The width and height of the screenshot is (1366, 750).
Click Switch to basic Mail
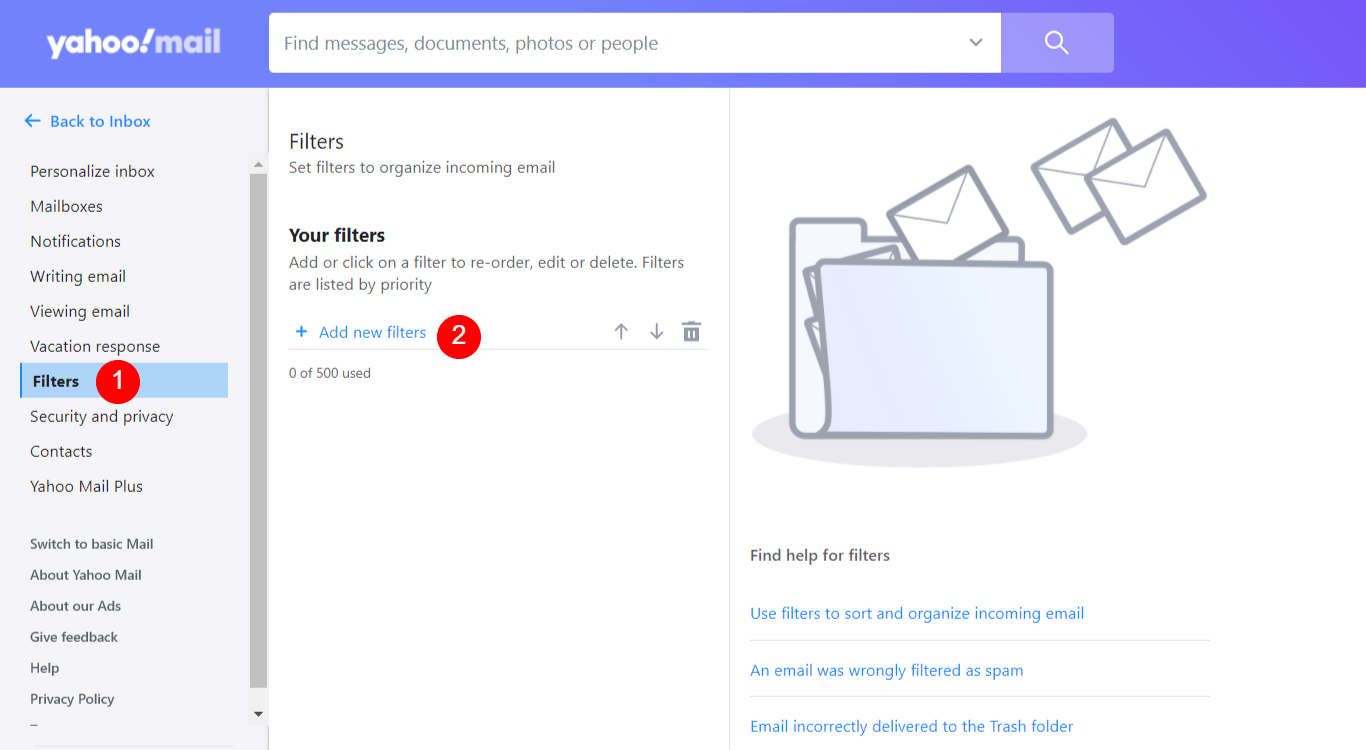[x=91, y=544]
